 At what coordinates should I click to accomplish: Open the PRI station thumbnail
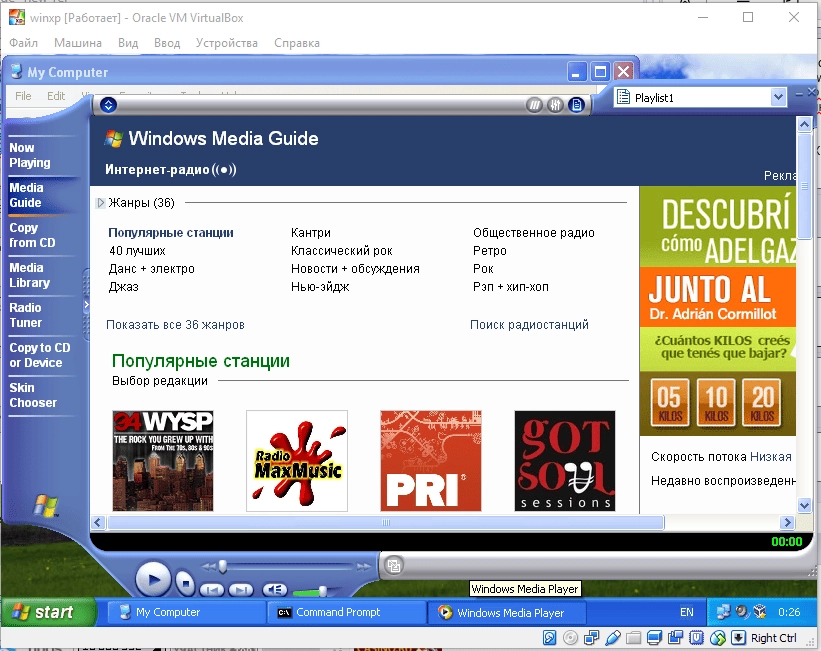431,461
